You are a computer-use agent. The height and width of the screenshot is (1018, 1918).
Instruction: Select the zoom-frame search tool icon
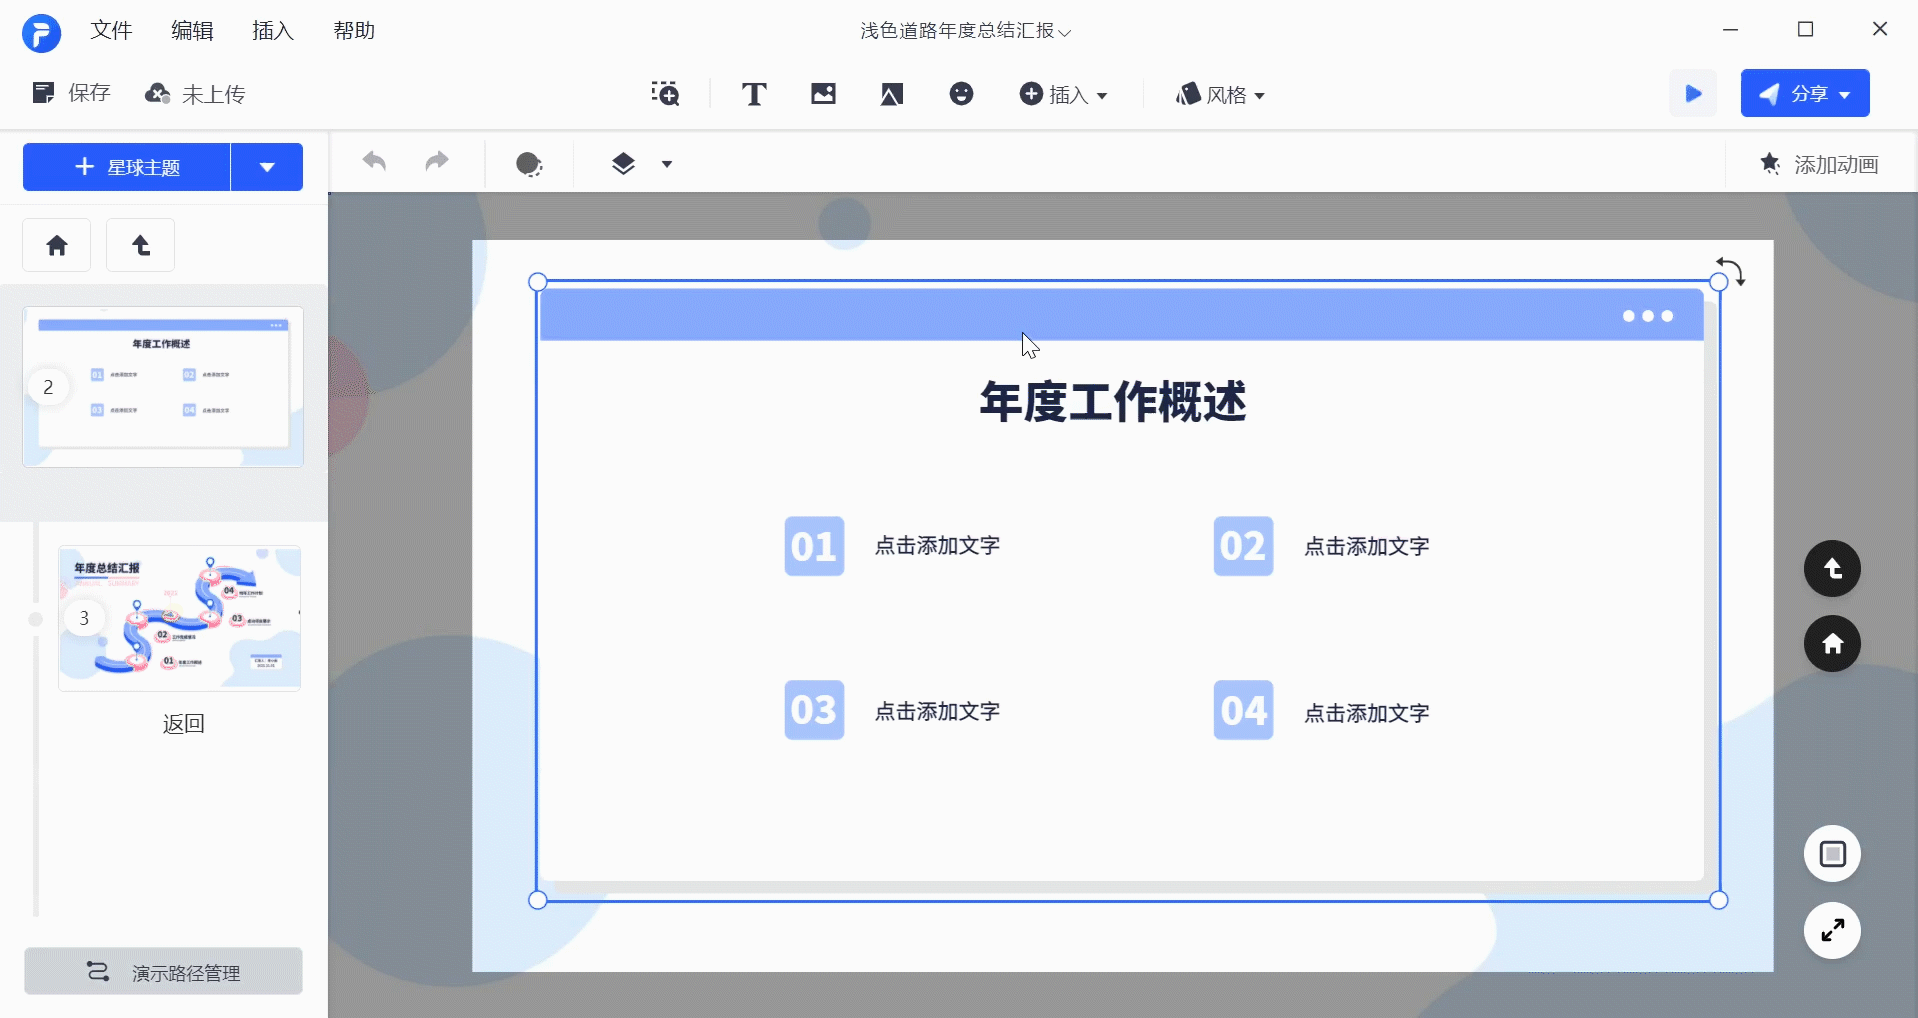click(x=665, y=94)
